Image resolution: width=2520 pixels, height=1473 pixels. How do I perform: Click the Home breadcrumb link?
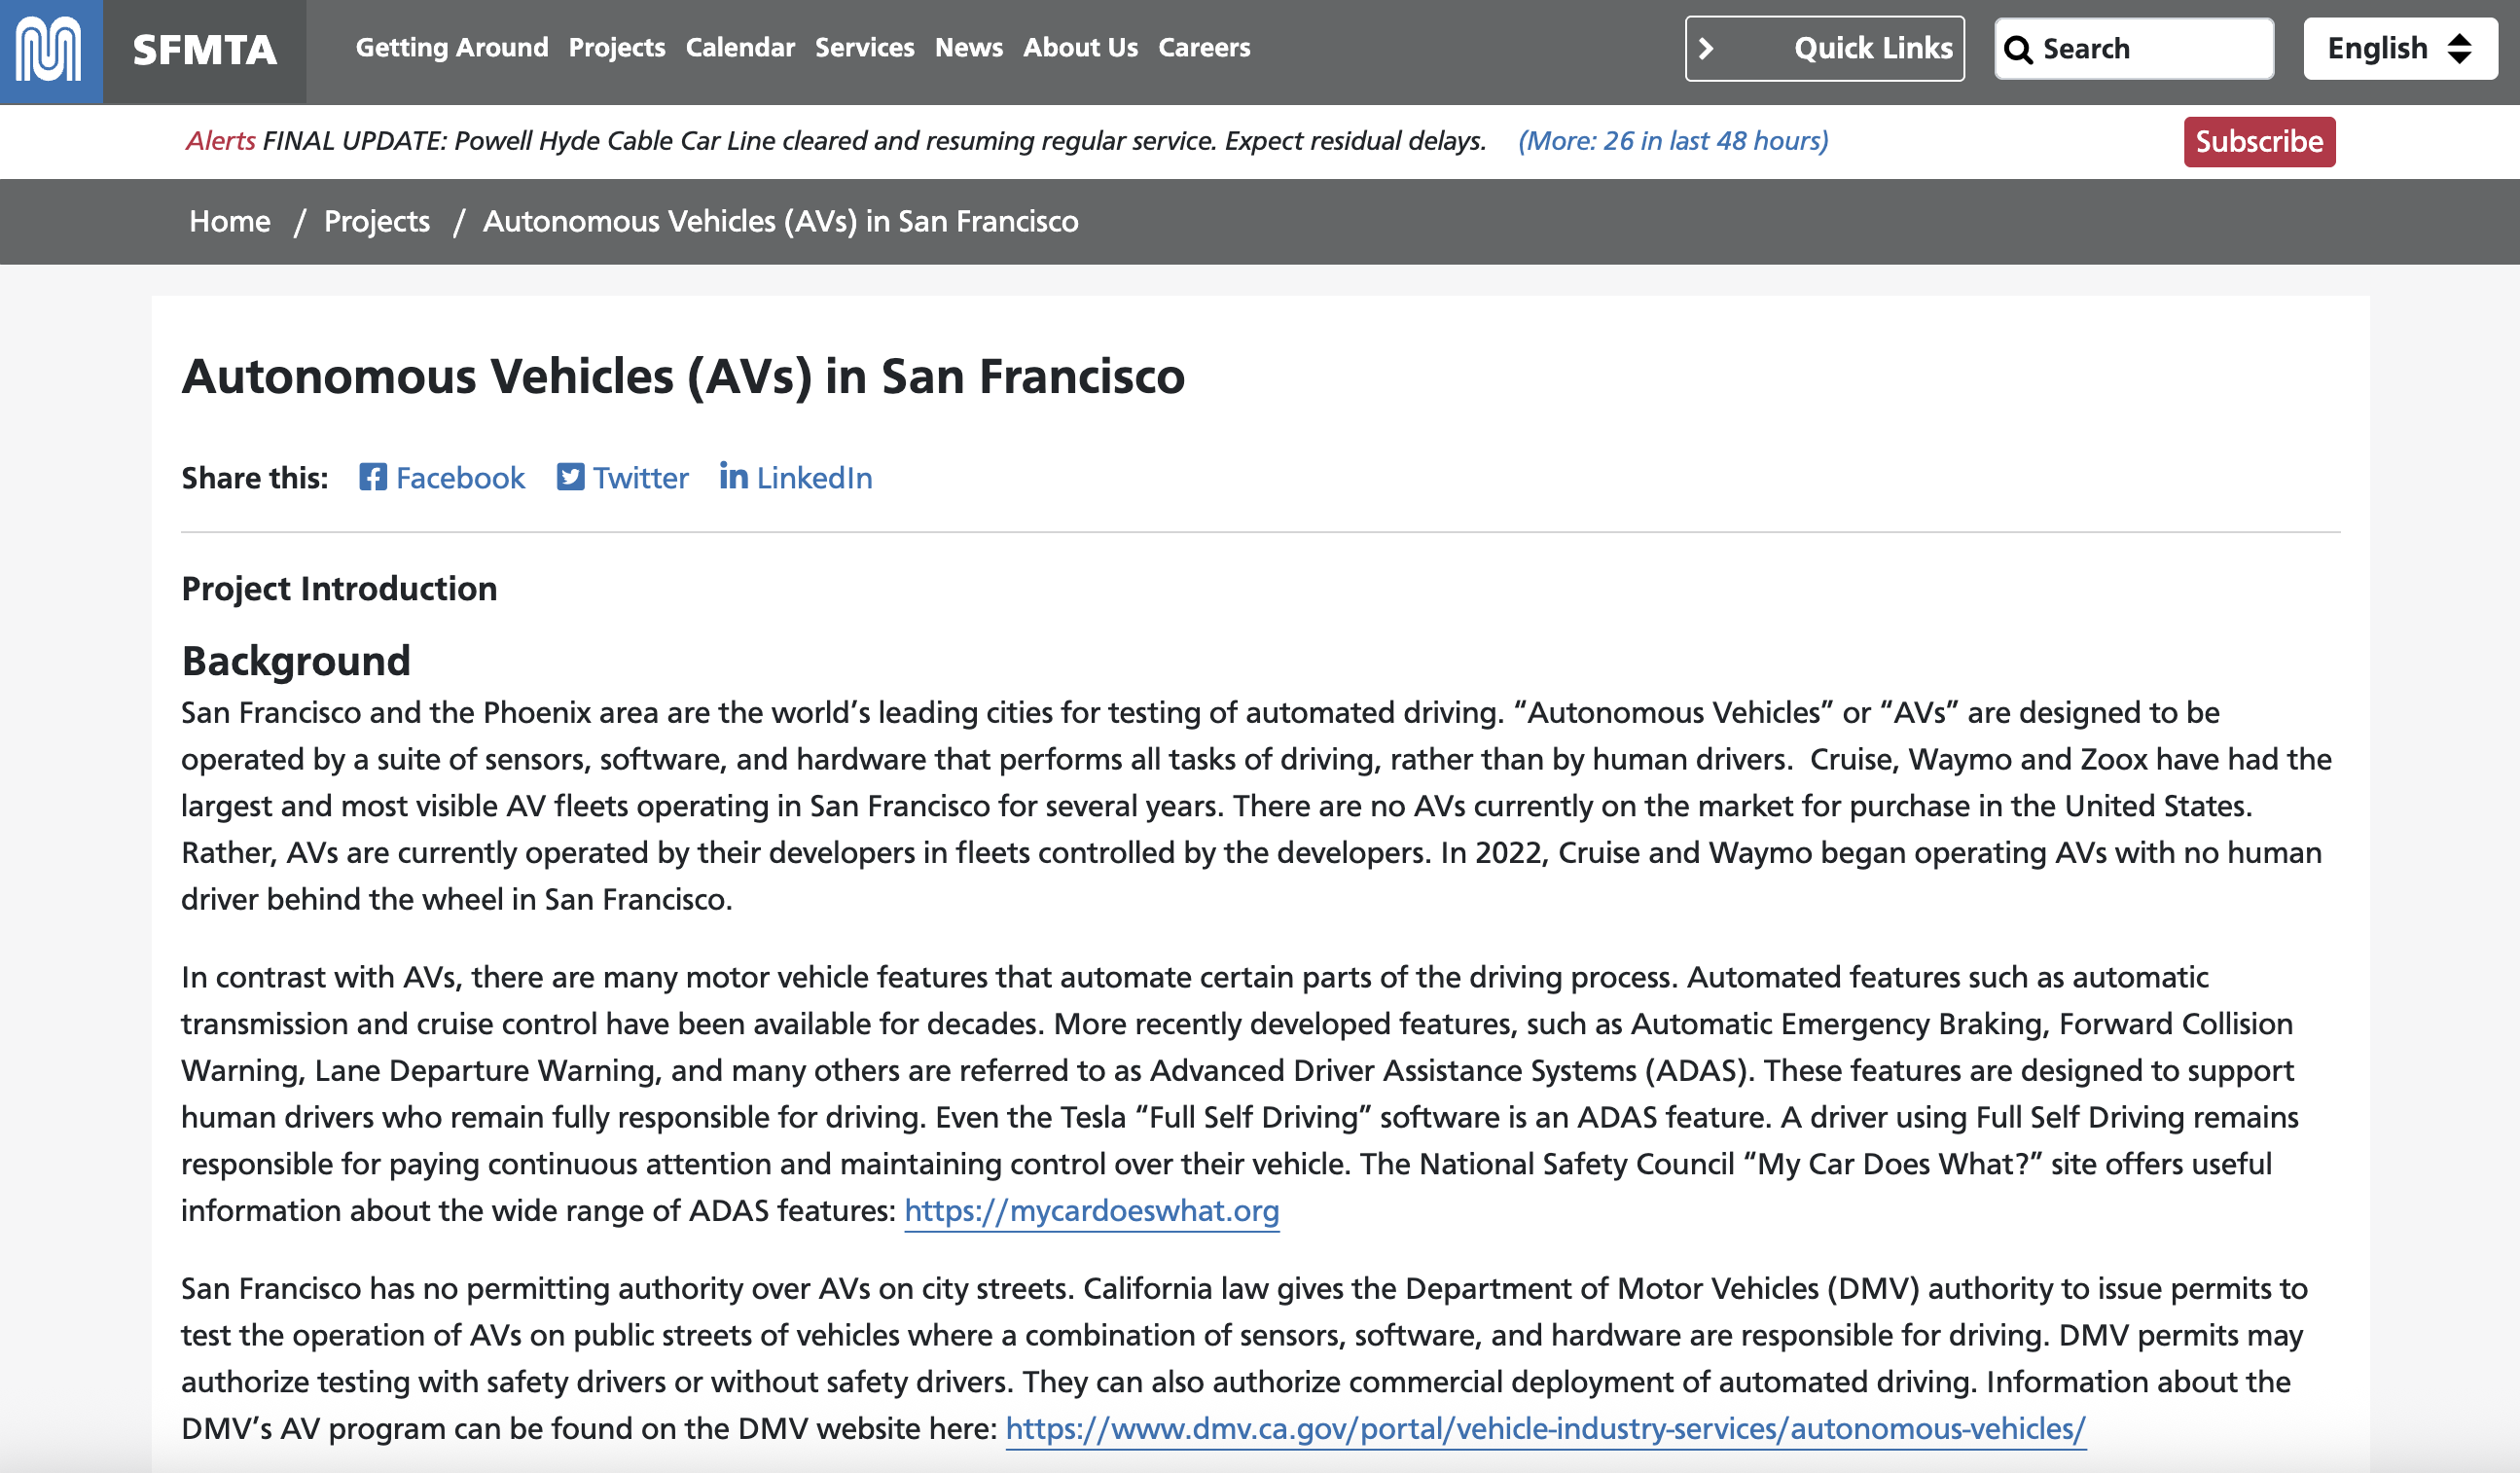pyautogui.click(x=230, y=221)
